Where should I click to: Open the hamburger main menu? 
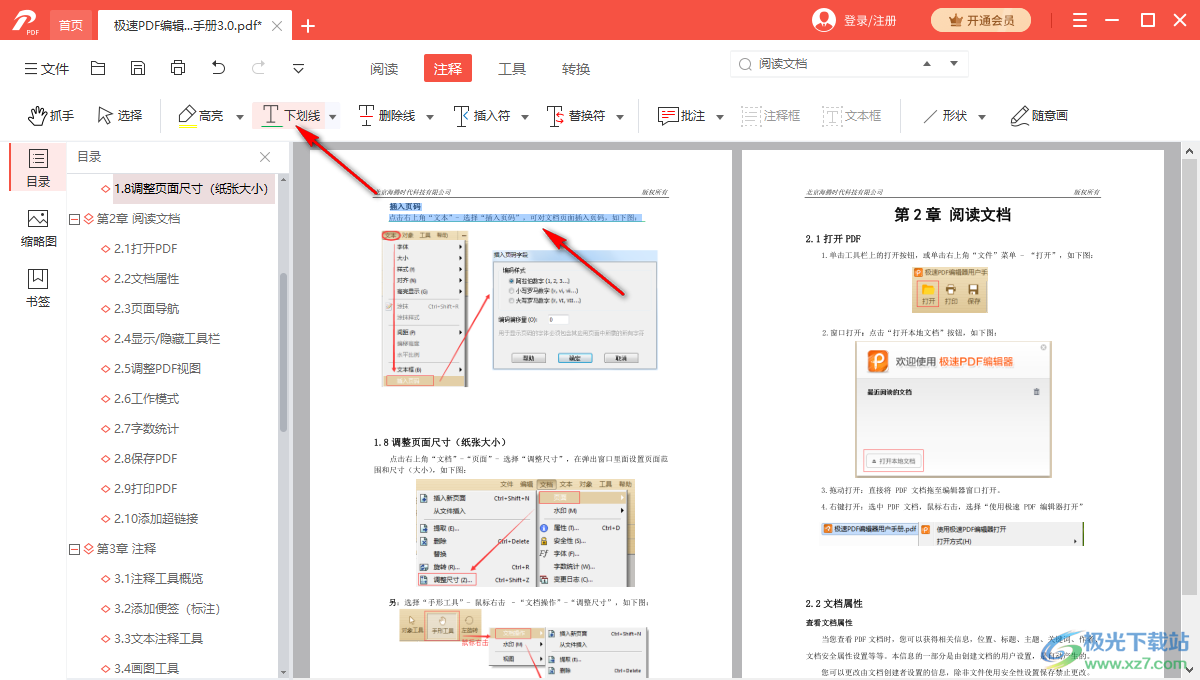pos(1080,20)
